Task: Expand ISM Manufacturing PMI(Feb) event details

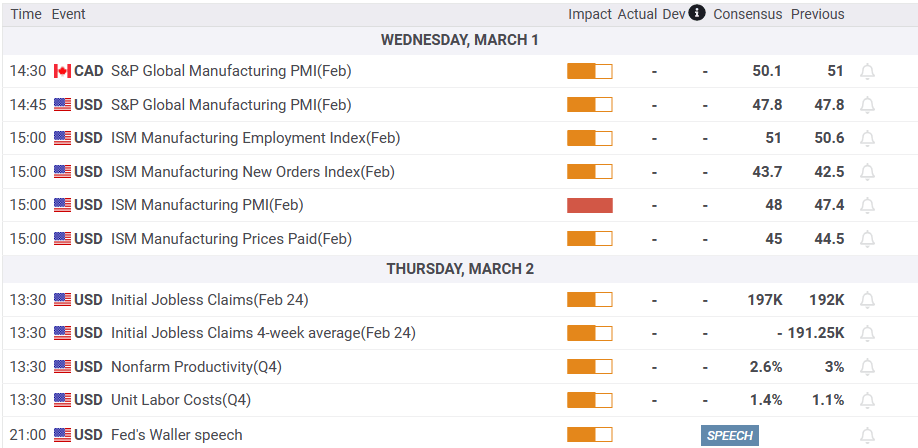Action: (x=206, y=205)
